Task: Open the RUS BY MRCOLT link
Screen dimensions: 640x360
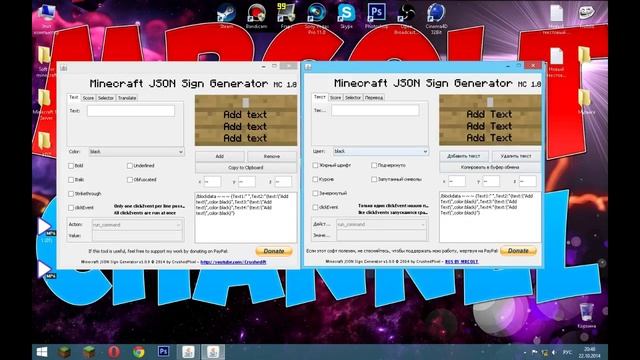Action: (461, 262)
